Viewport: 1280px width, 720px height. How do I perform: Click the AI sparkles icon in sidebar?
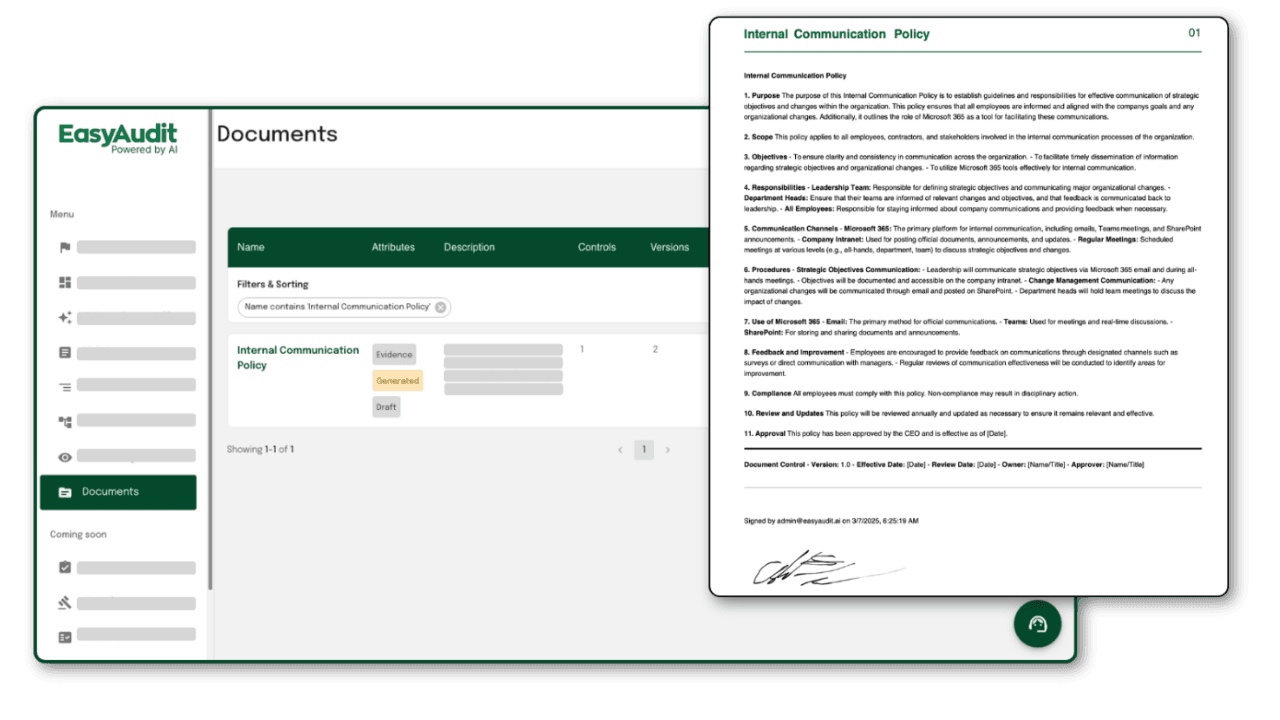pyautogui.click(x=64, y=318)
